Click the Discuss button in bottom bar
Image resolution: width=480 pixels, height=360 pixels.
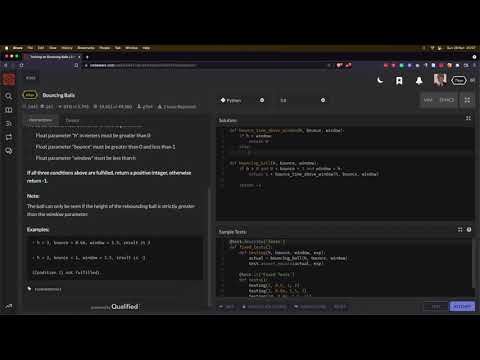click(x=310, y=307)
